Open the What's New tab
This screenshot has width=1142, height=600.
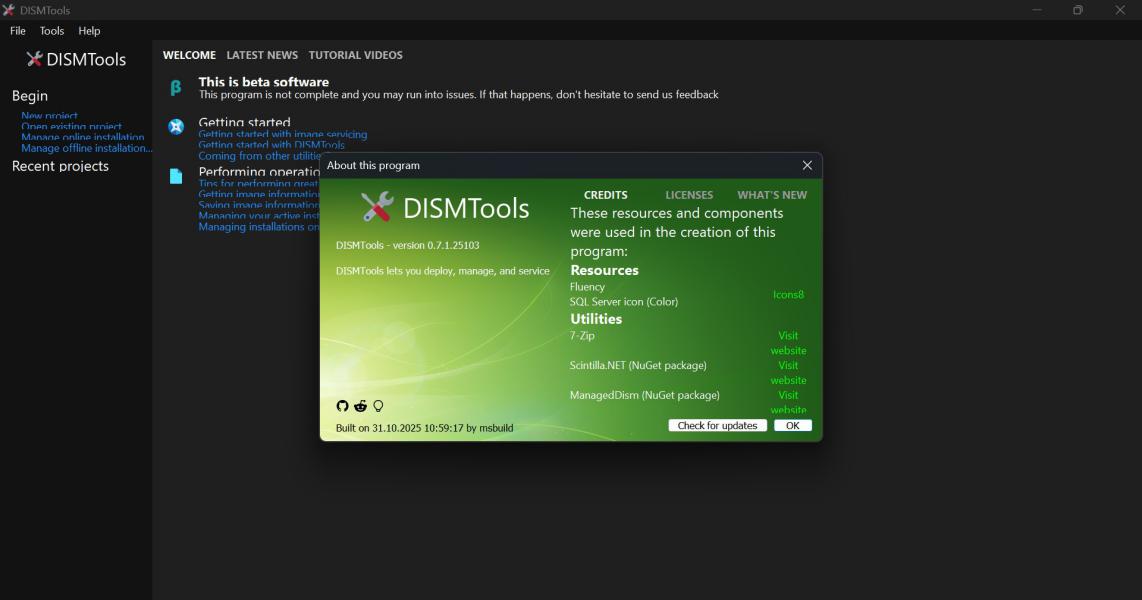pyautogui.click(x=771, y=195)
